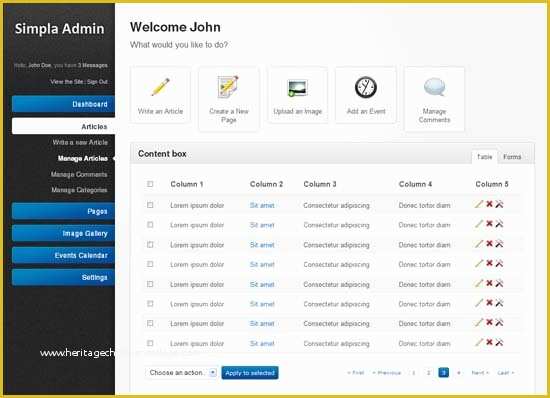
Task: Open the Image Gallery sidebar menu
Action: [63, 233]
